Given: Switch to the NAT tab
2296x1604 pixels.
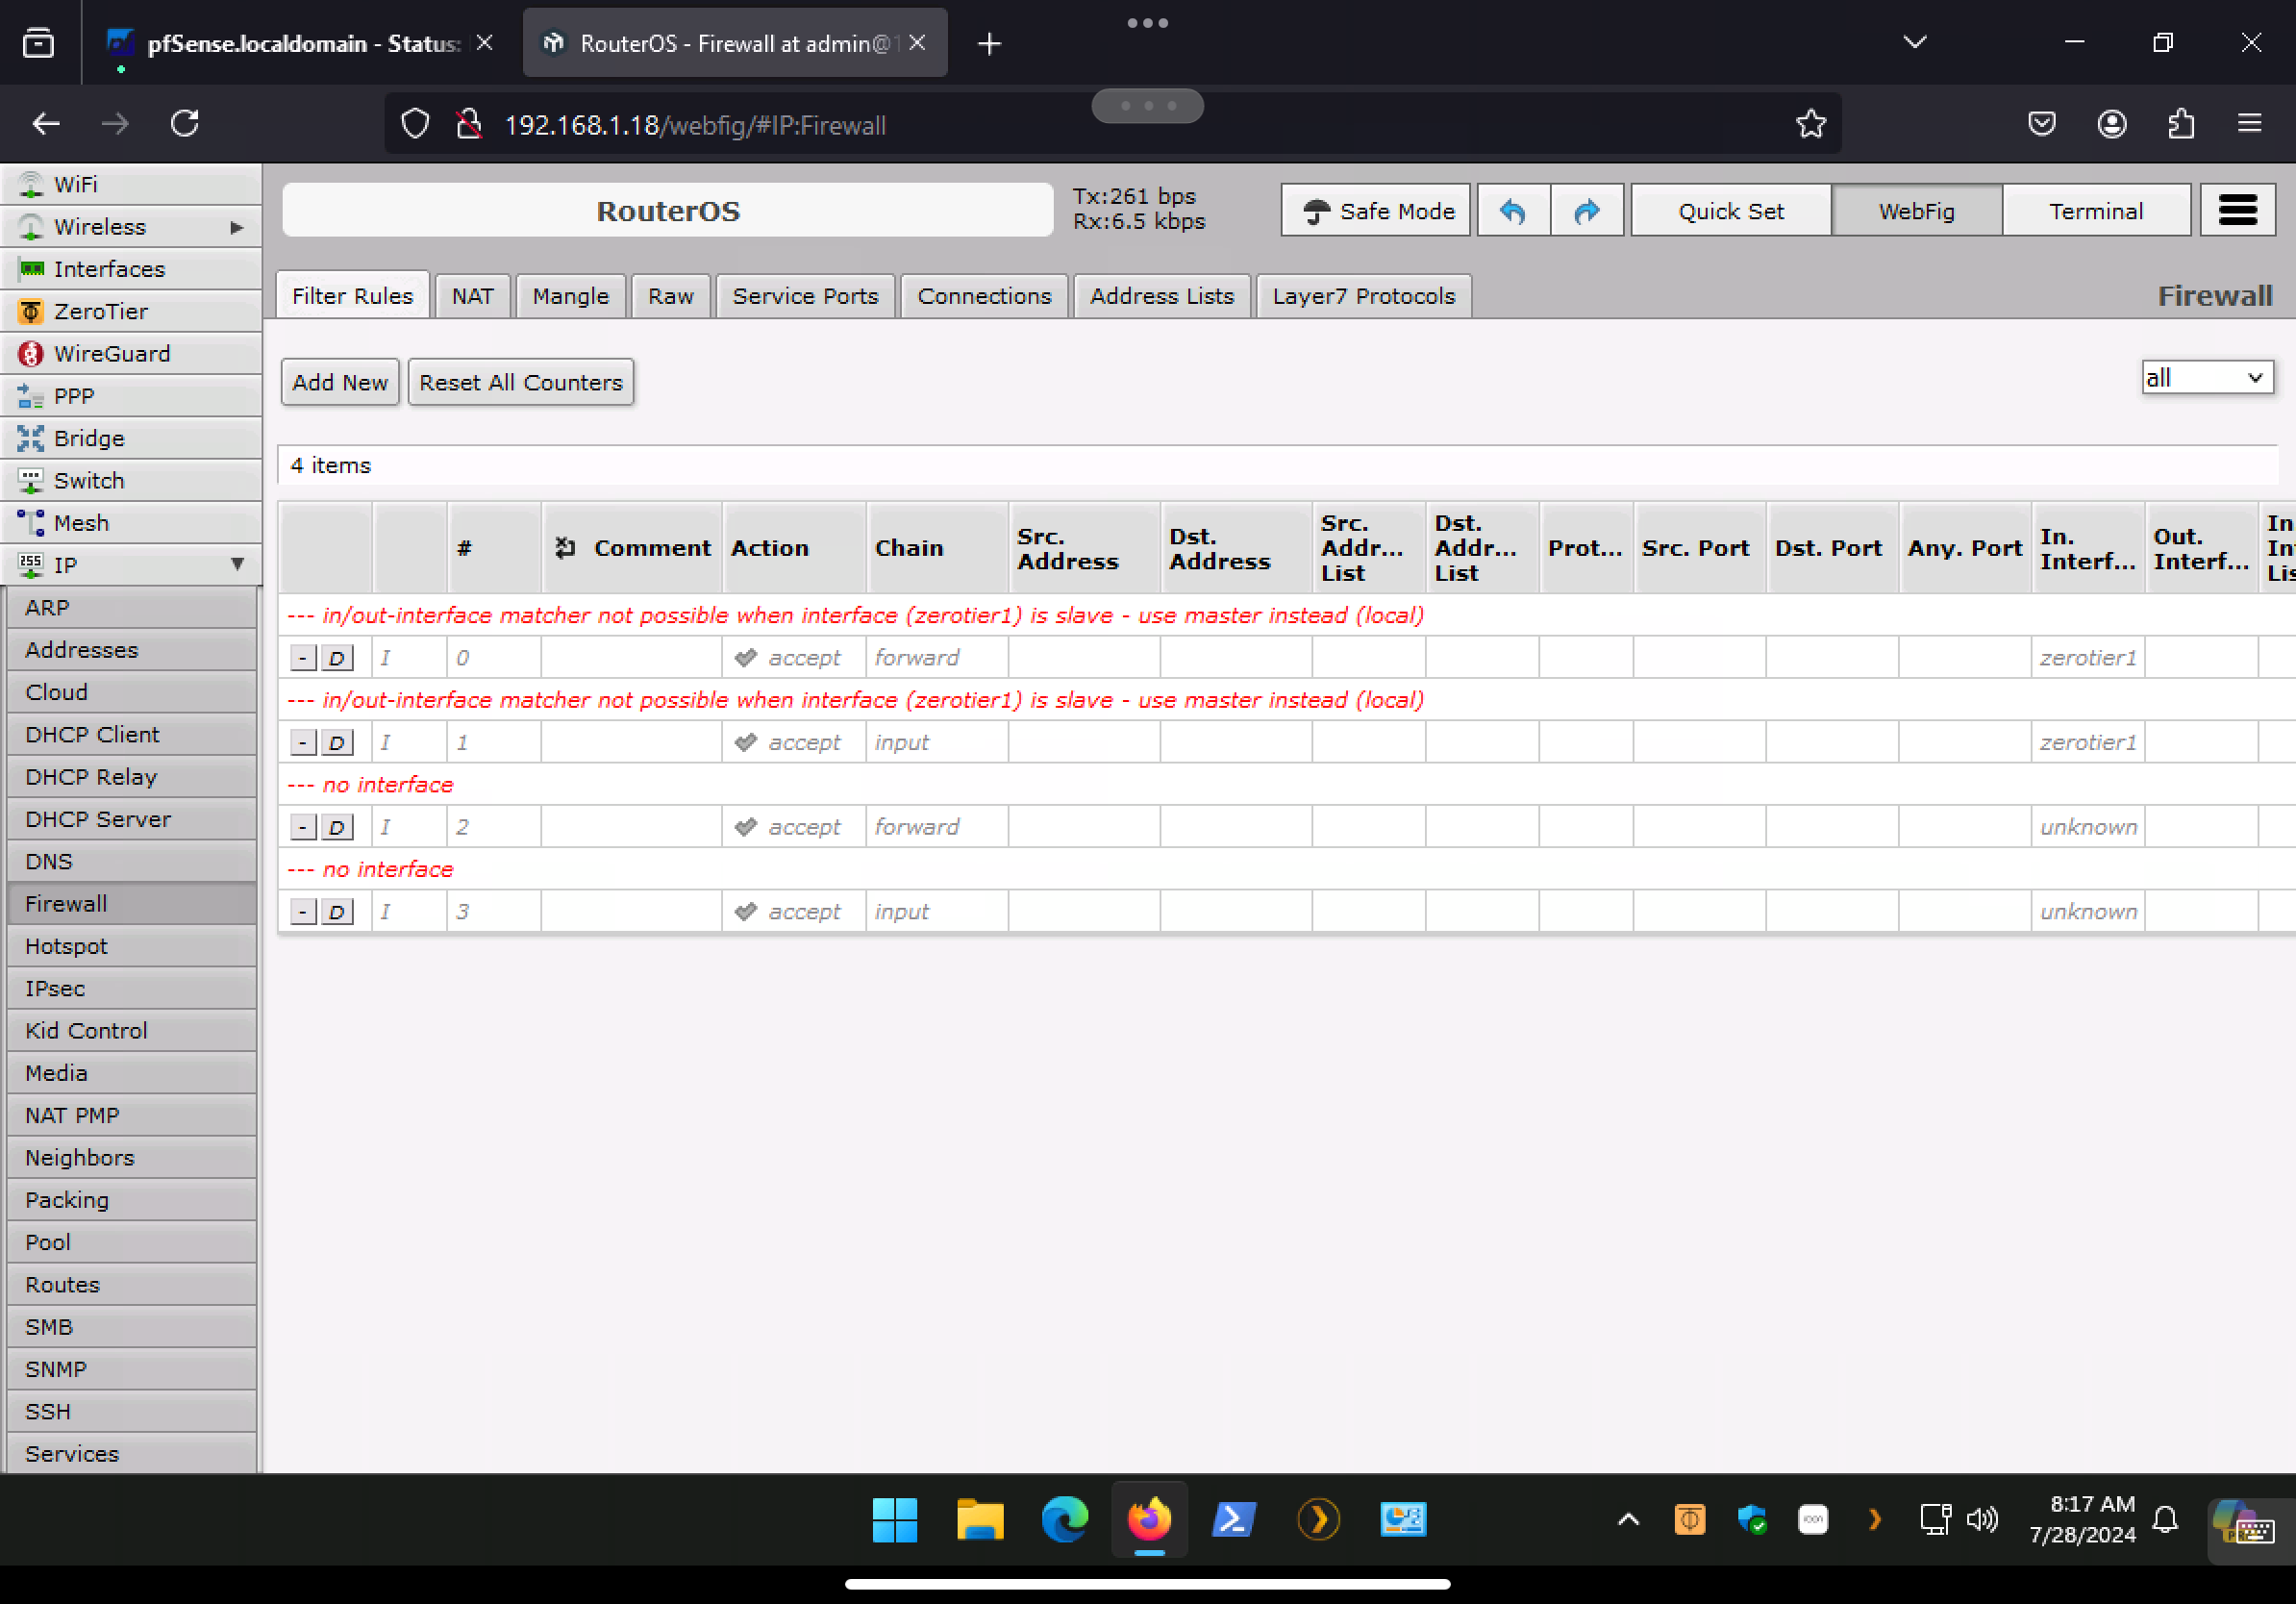Looking at the screenshot, I should [x=472, y=296].
